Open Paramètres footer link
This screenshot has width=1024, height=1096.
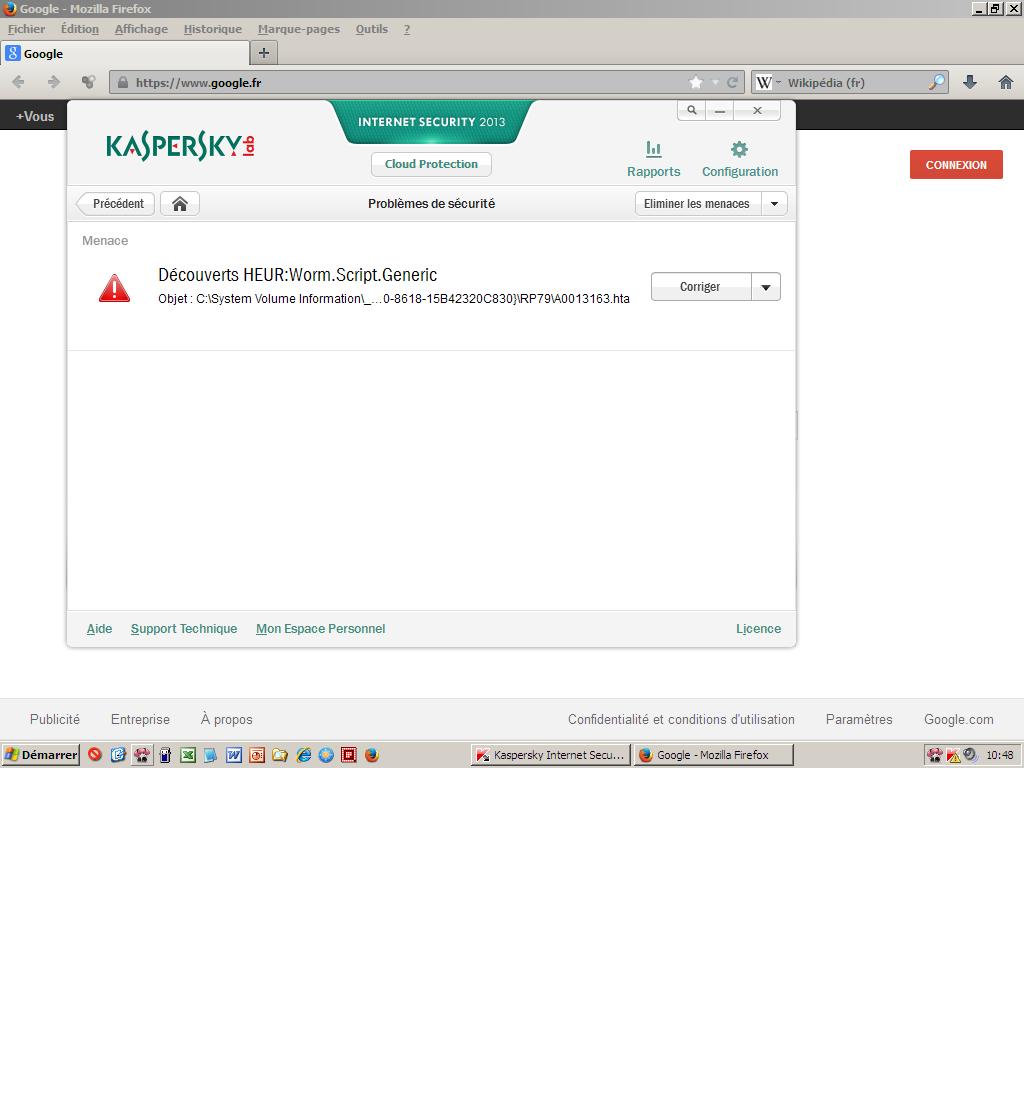859,719
